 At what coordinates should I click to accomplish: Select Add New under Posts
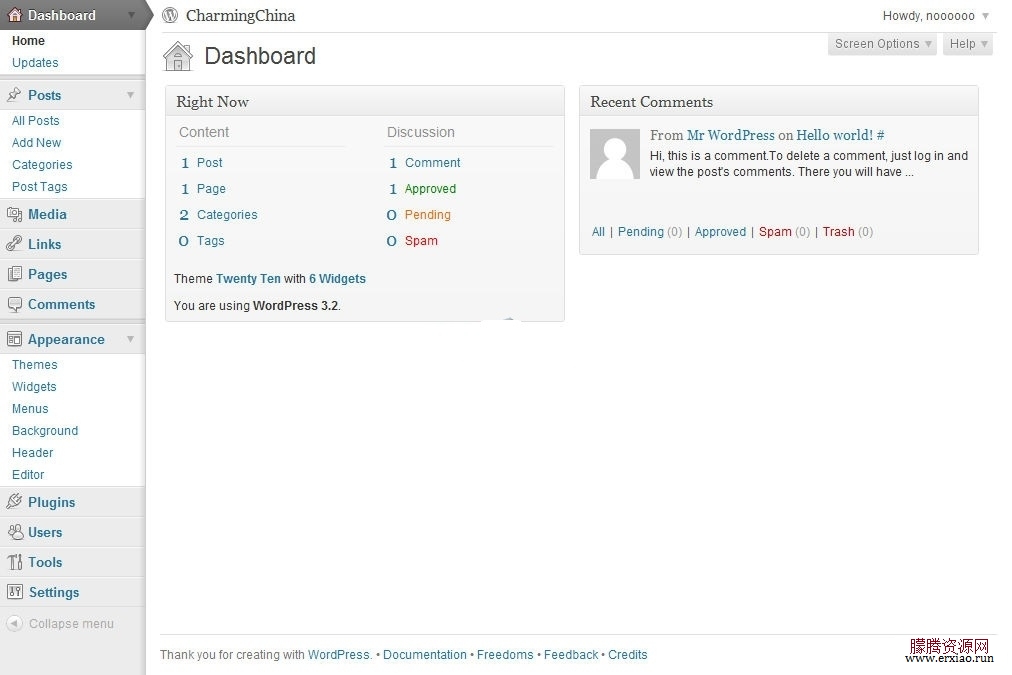pyautogui.click(x=36, y=143)
